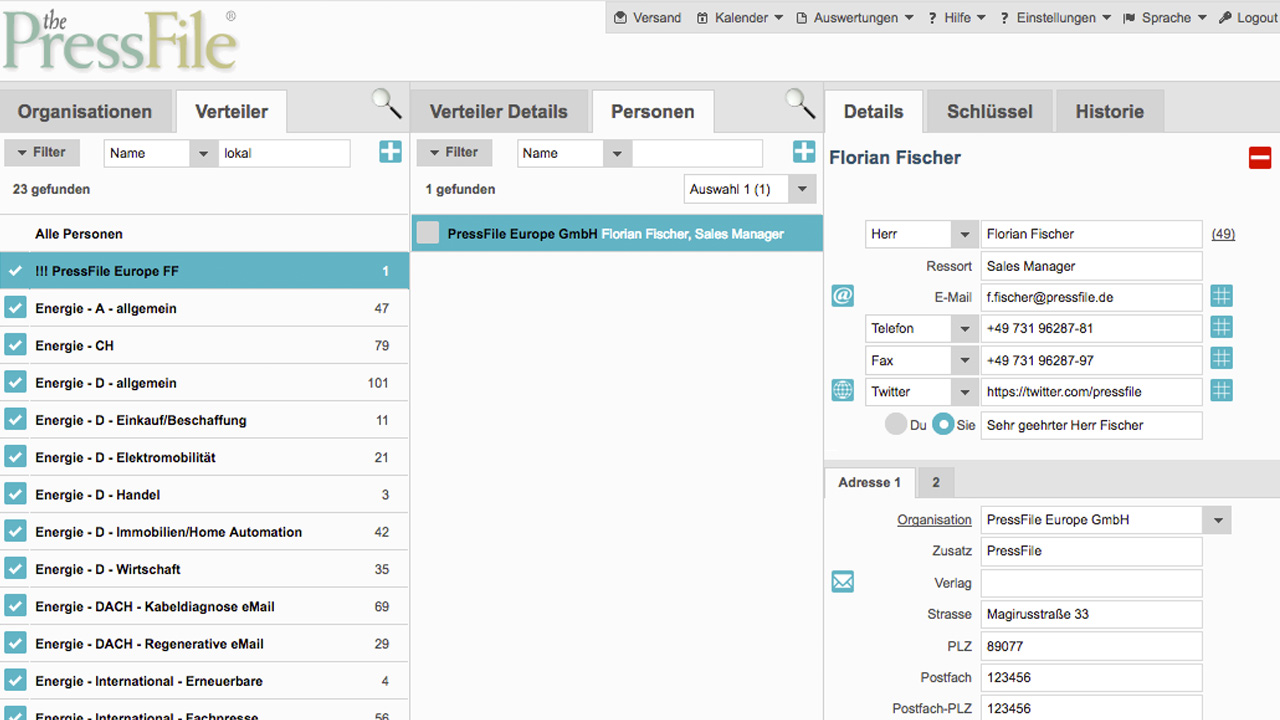This screenshot has height=720, width=1280.
Task: Toggle checkbox for Energie - D - Elektromobilität
Action: (15, 457)
